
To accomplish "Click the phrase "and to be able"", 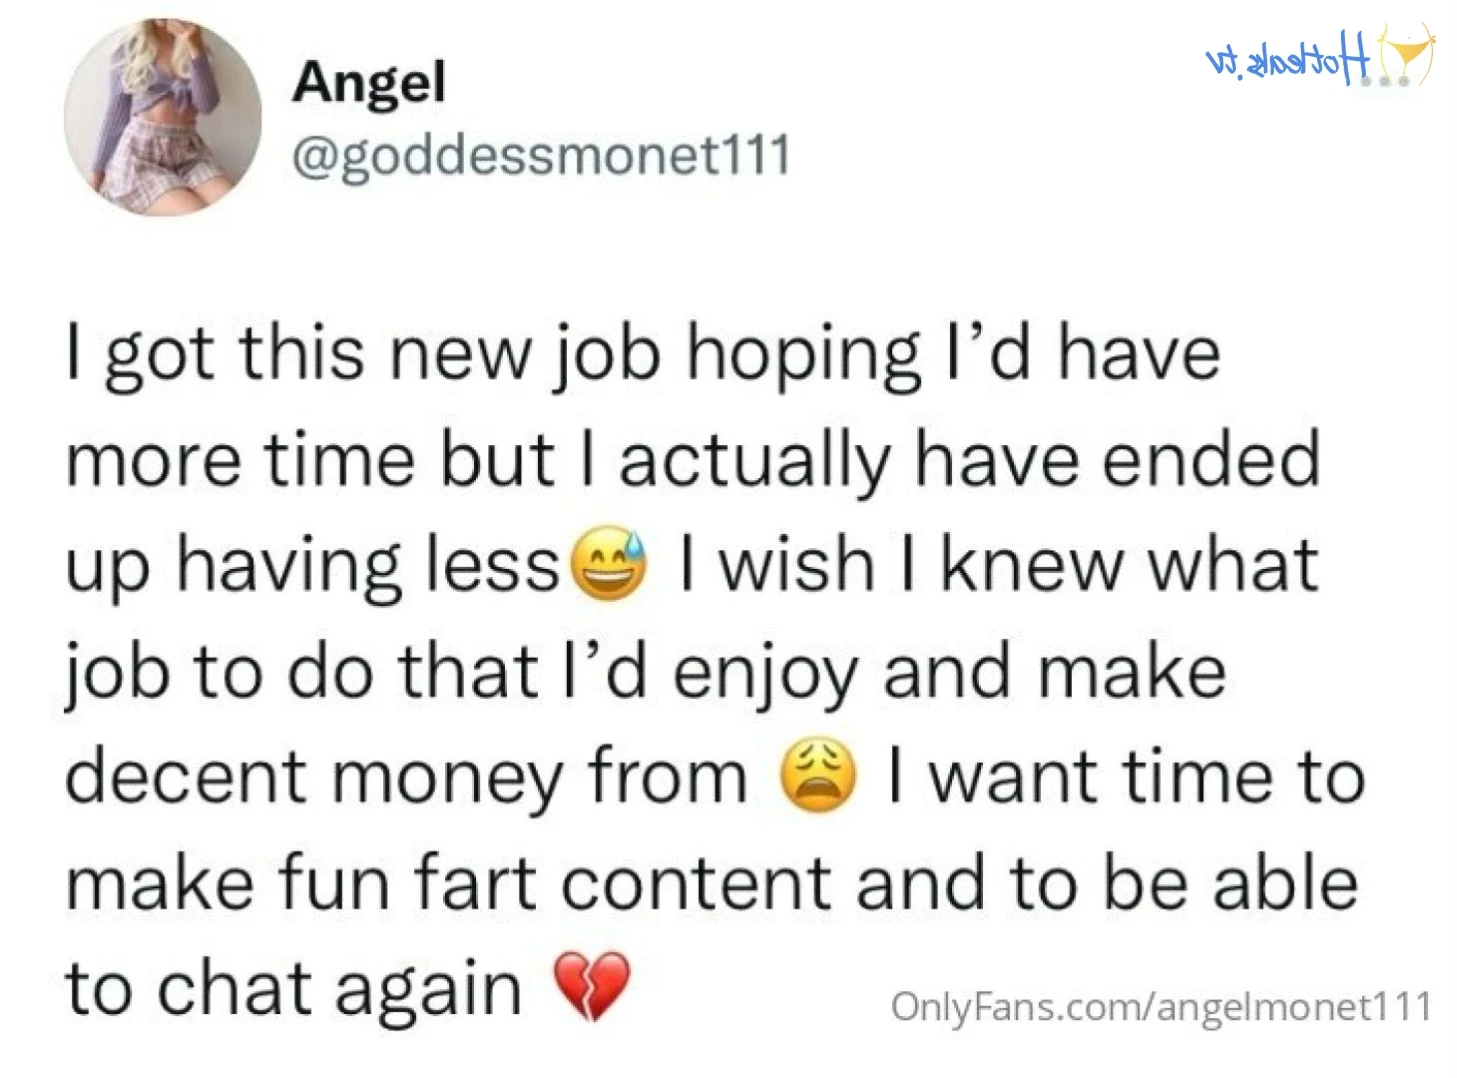I will (1107, 884).
